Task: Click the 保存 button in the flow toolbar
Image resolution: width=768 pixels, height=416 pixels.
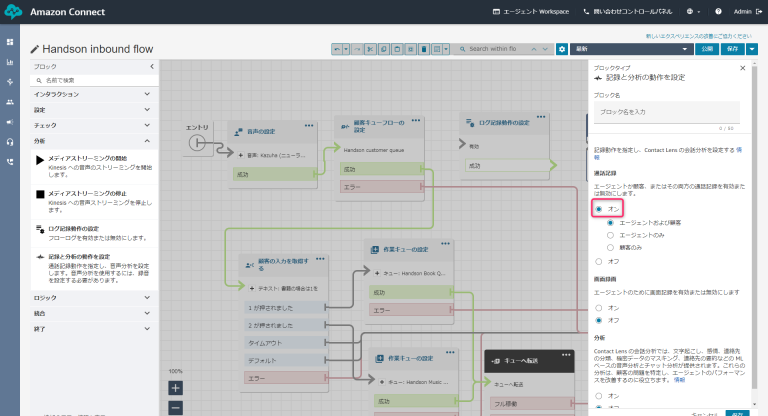Action: click(732, 48)
